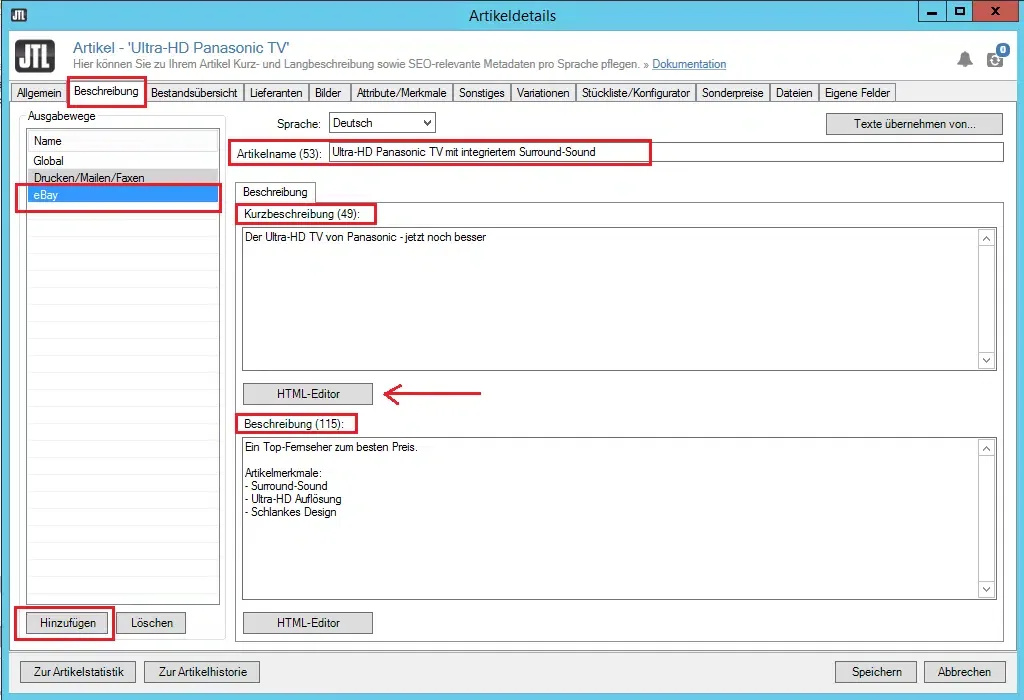Click inside the long Beschreibung text area

pos(610,518)
